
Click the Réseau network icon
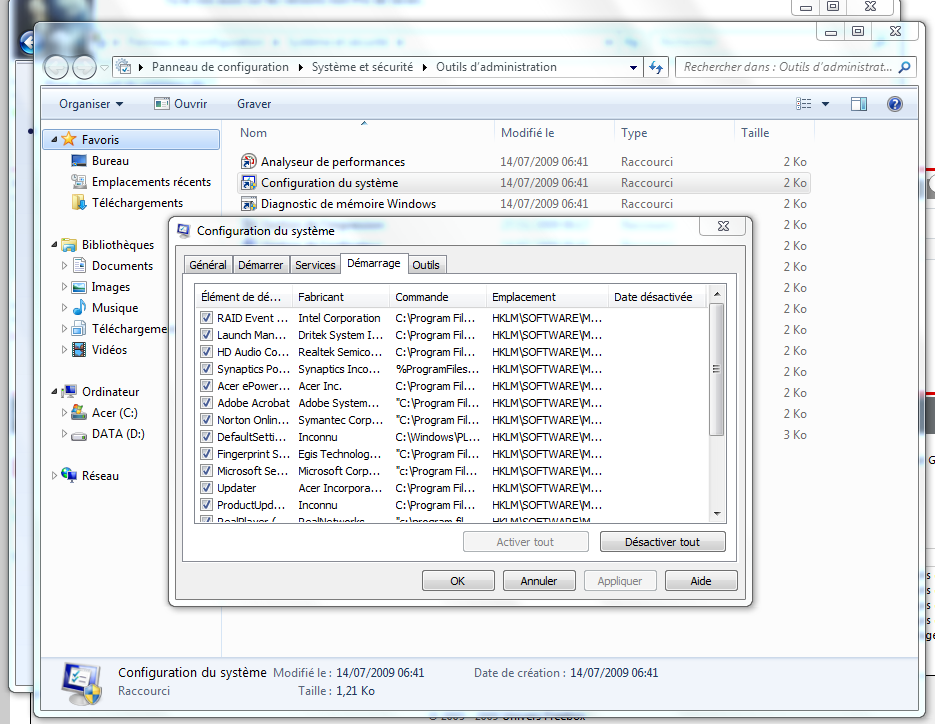pos(69,475)
